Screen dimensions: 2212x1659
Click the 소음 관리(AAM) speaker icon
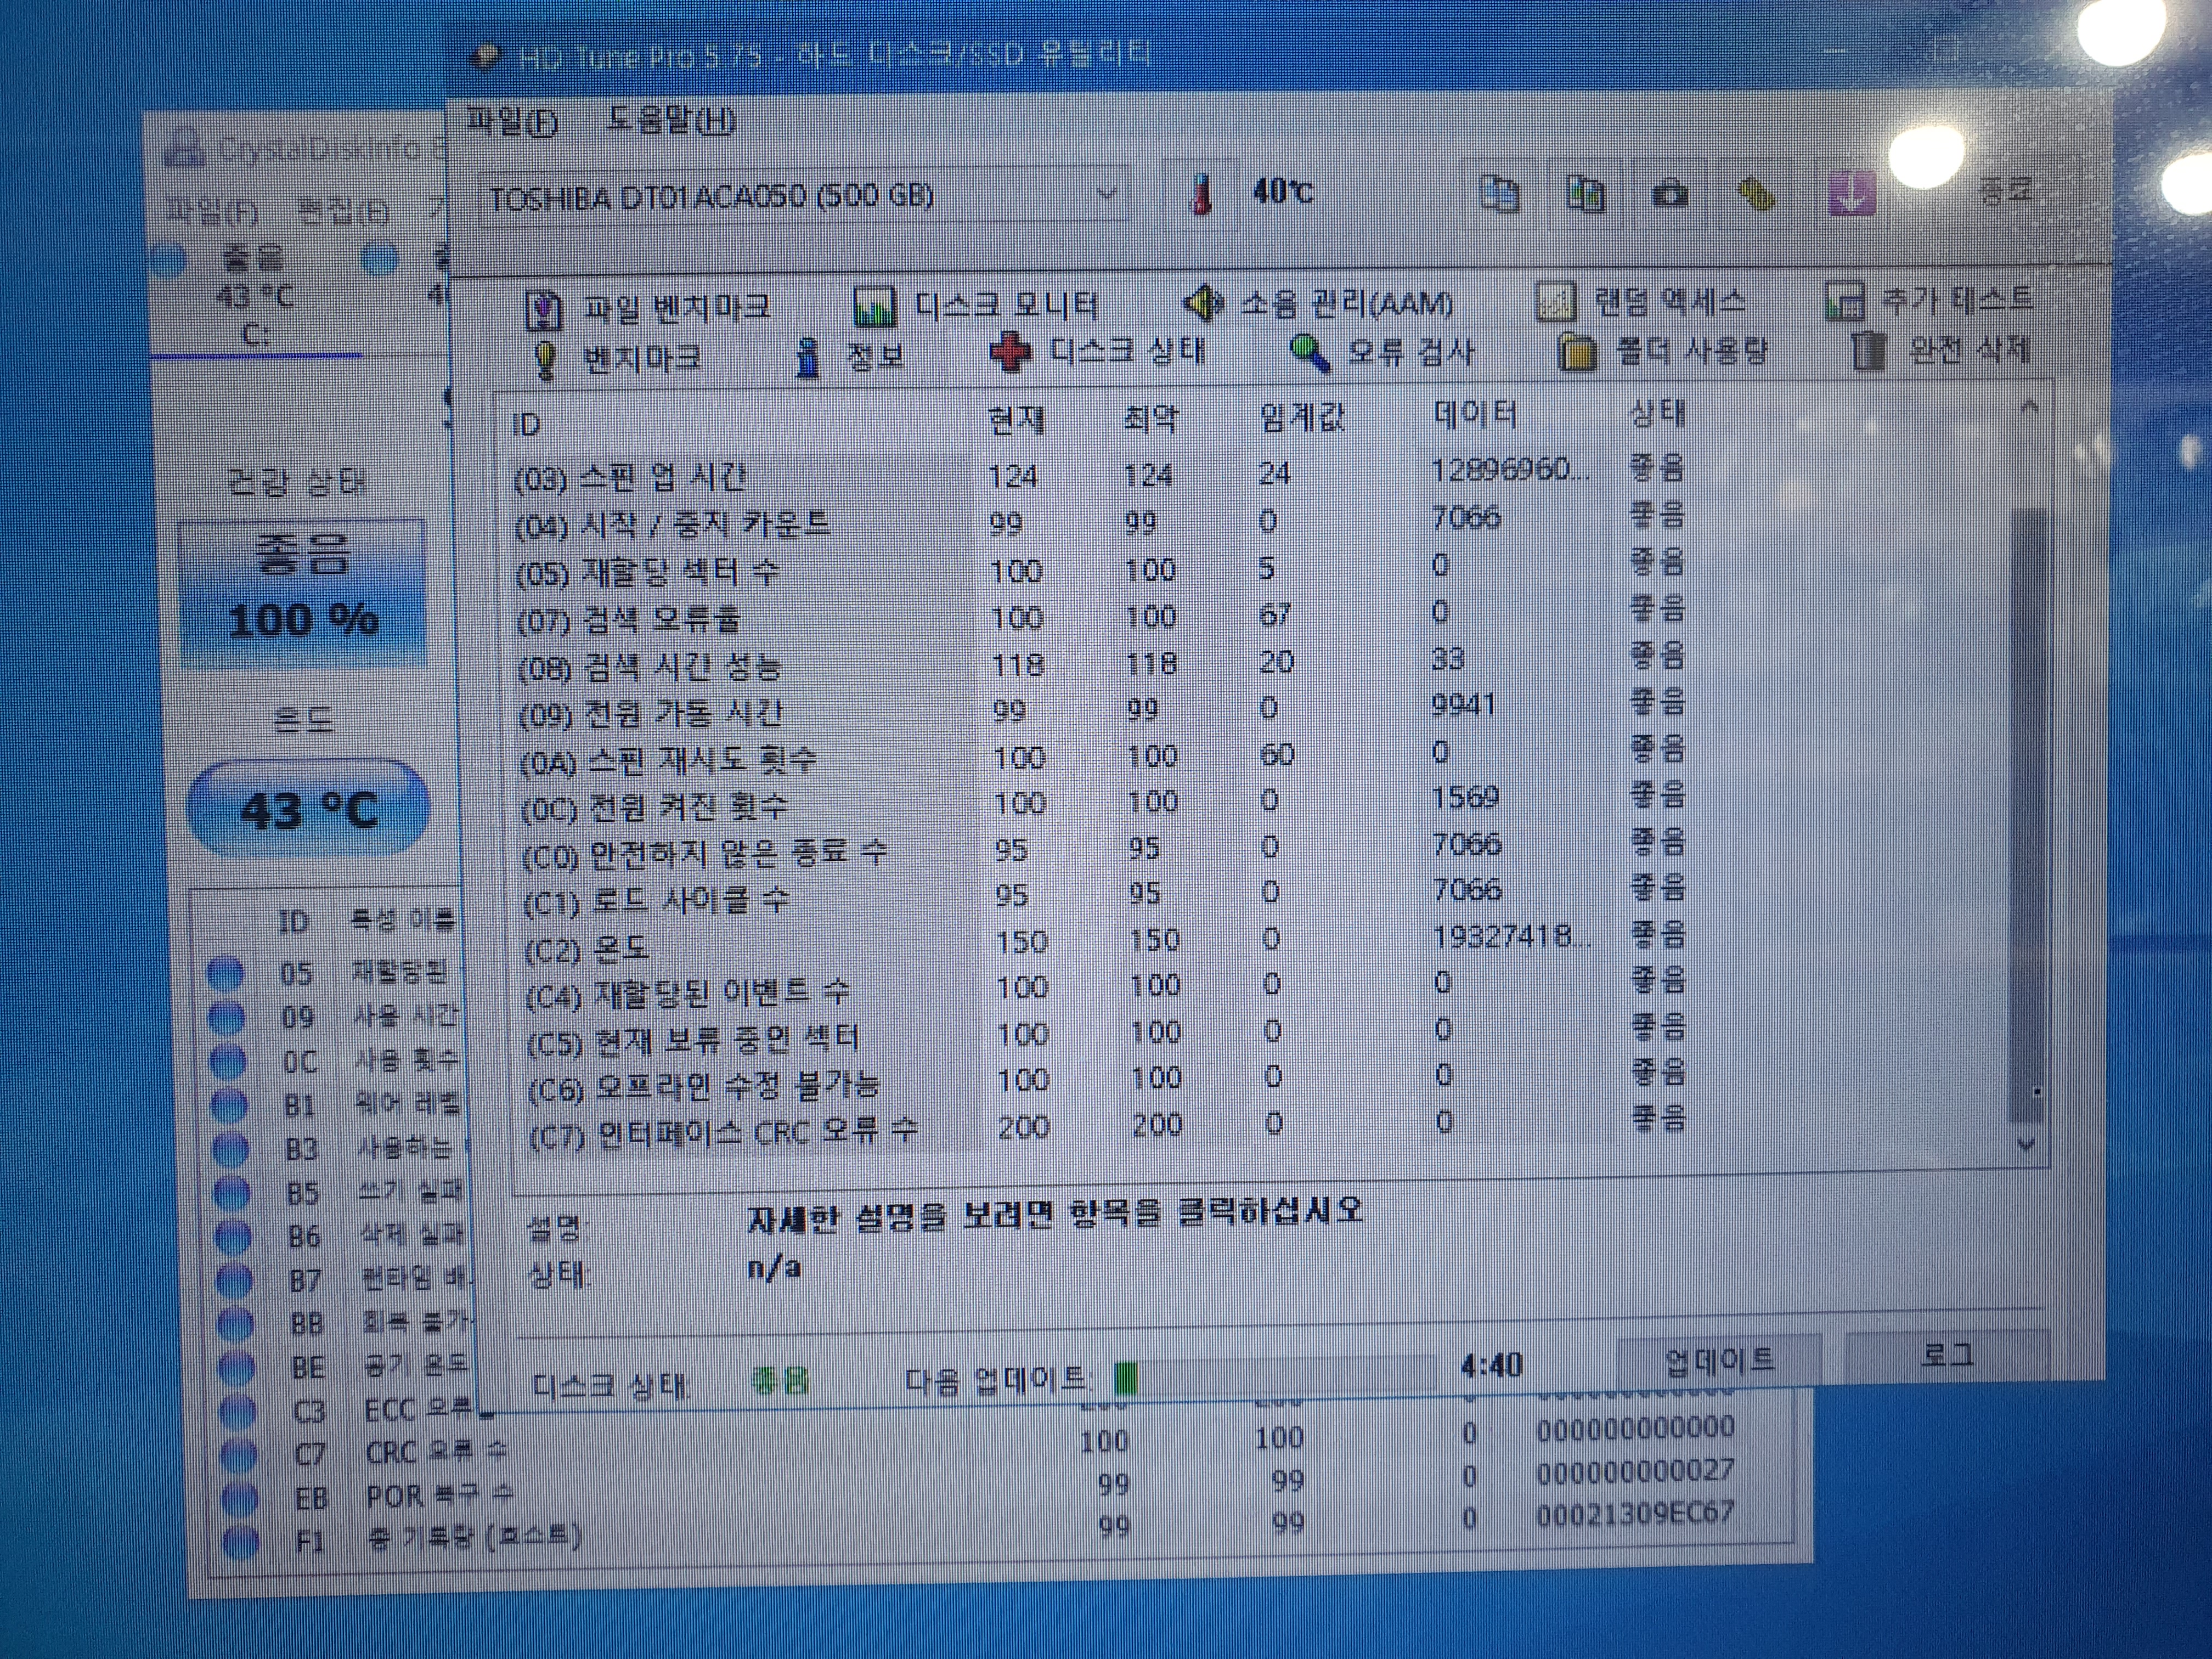click(x=1203, y=302)
